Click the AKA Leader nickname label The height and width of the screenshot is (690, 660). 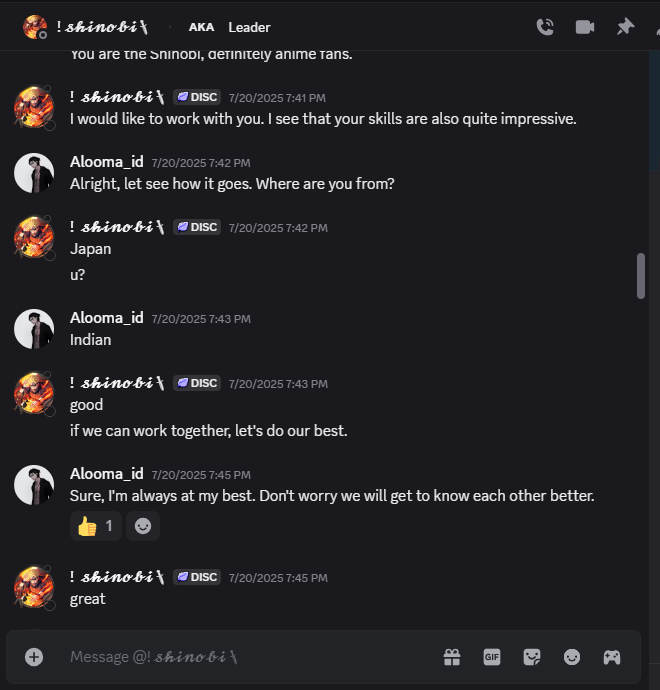[230, 27]
